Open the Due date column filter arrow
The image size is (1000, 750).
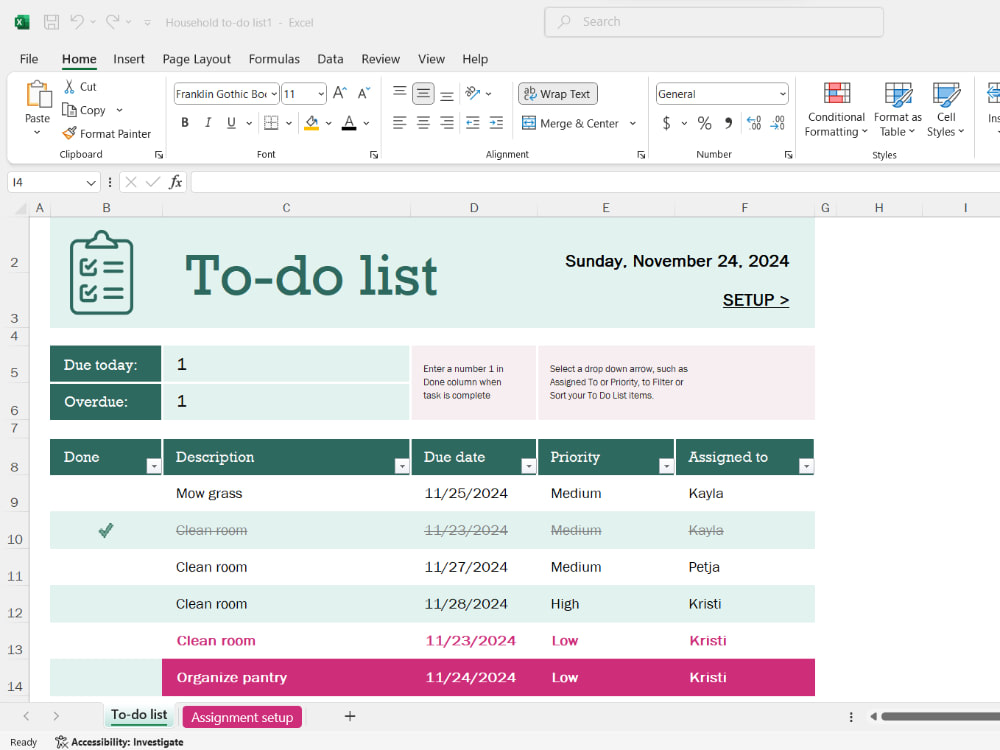point(528,466)
